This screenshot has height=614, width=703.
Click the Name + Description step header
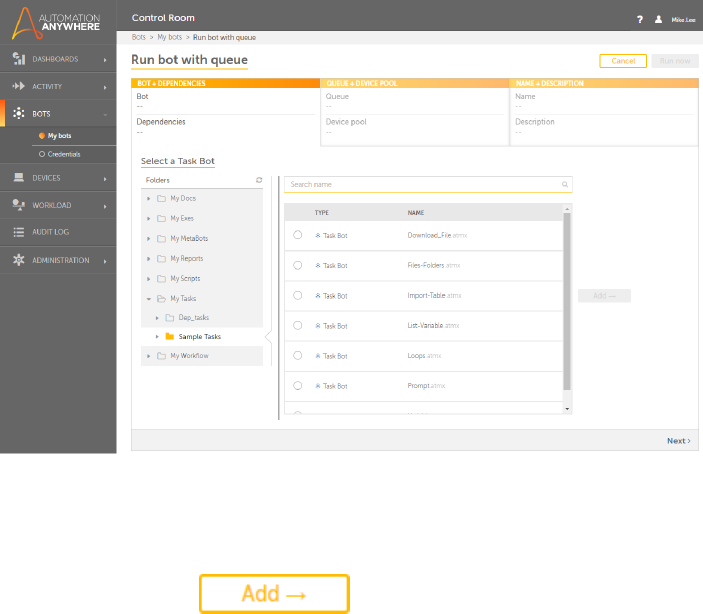(604, 83)
